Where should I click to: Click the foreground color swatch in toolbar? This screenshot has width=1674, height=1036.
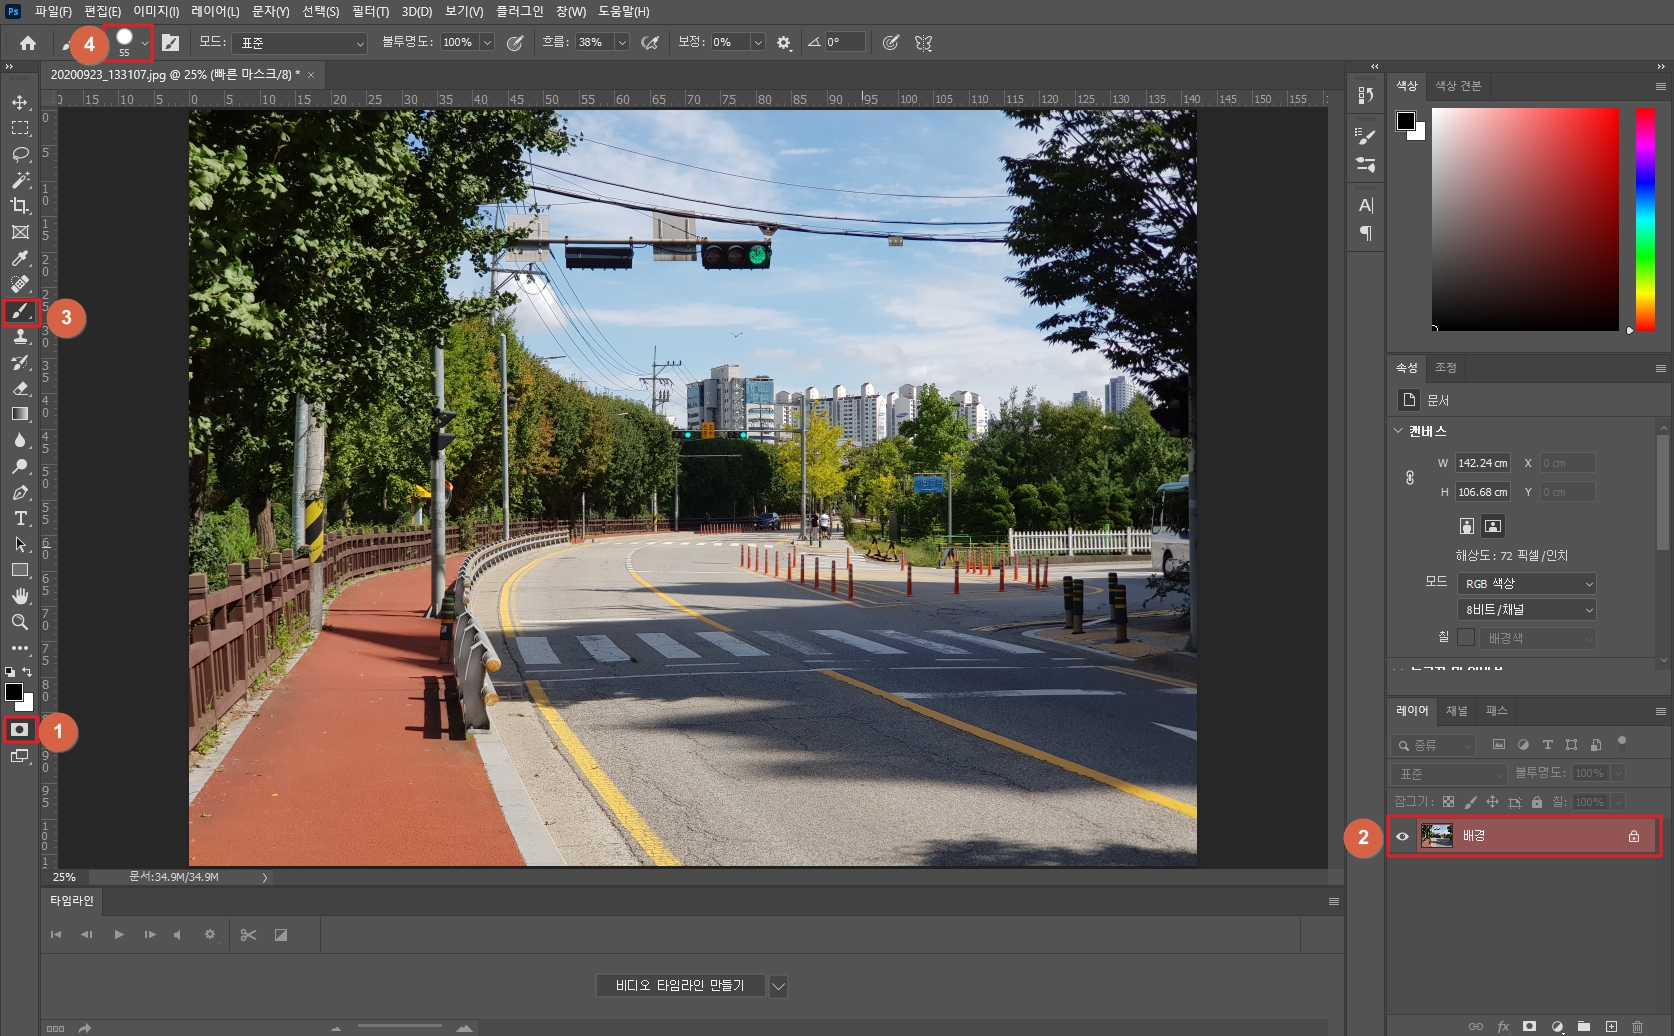[x=13, y=692]
